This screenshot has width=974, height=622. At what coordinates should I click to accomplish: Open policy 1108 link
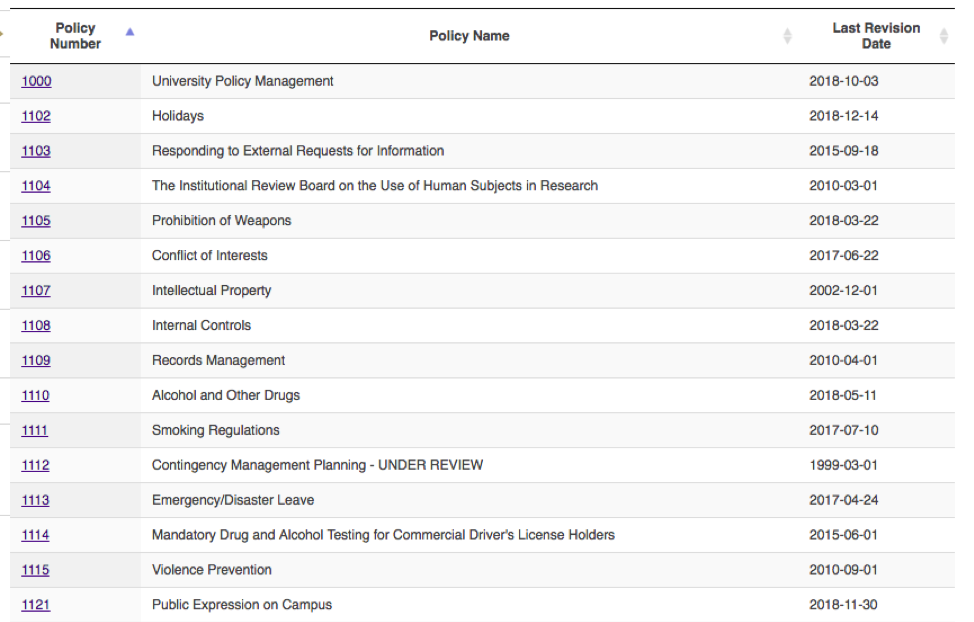36,325
